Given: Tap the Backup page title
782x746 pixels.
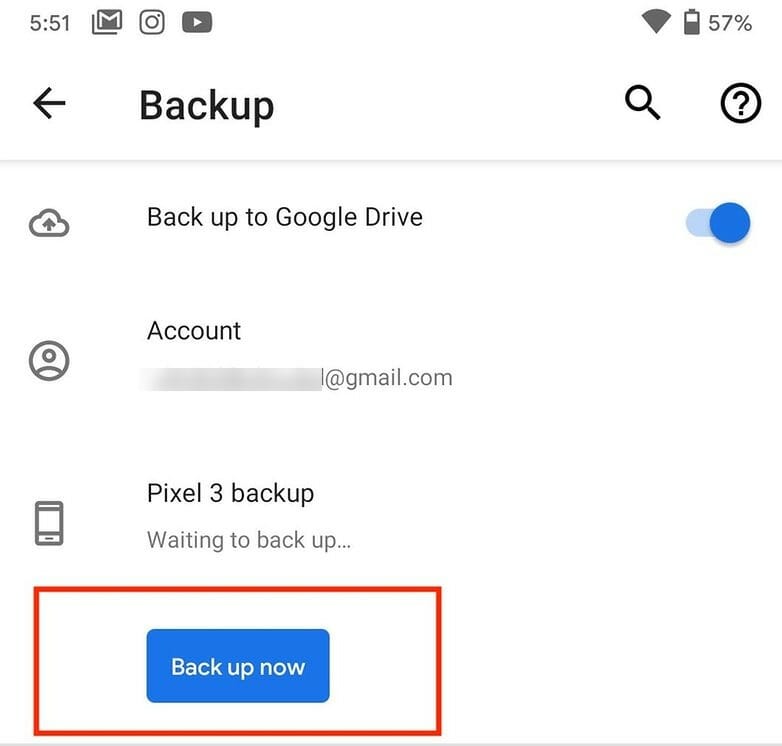Looking at the screenshot, I should pos(206,106).
